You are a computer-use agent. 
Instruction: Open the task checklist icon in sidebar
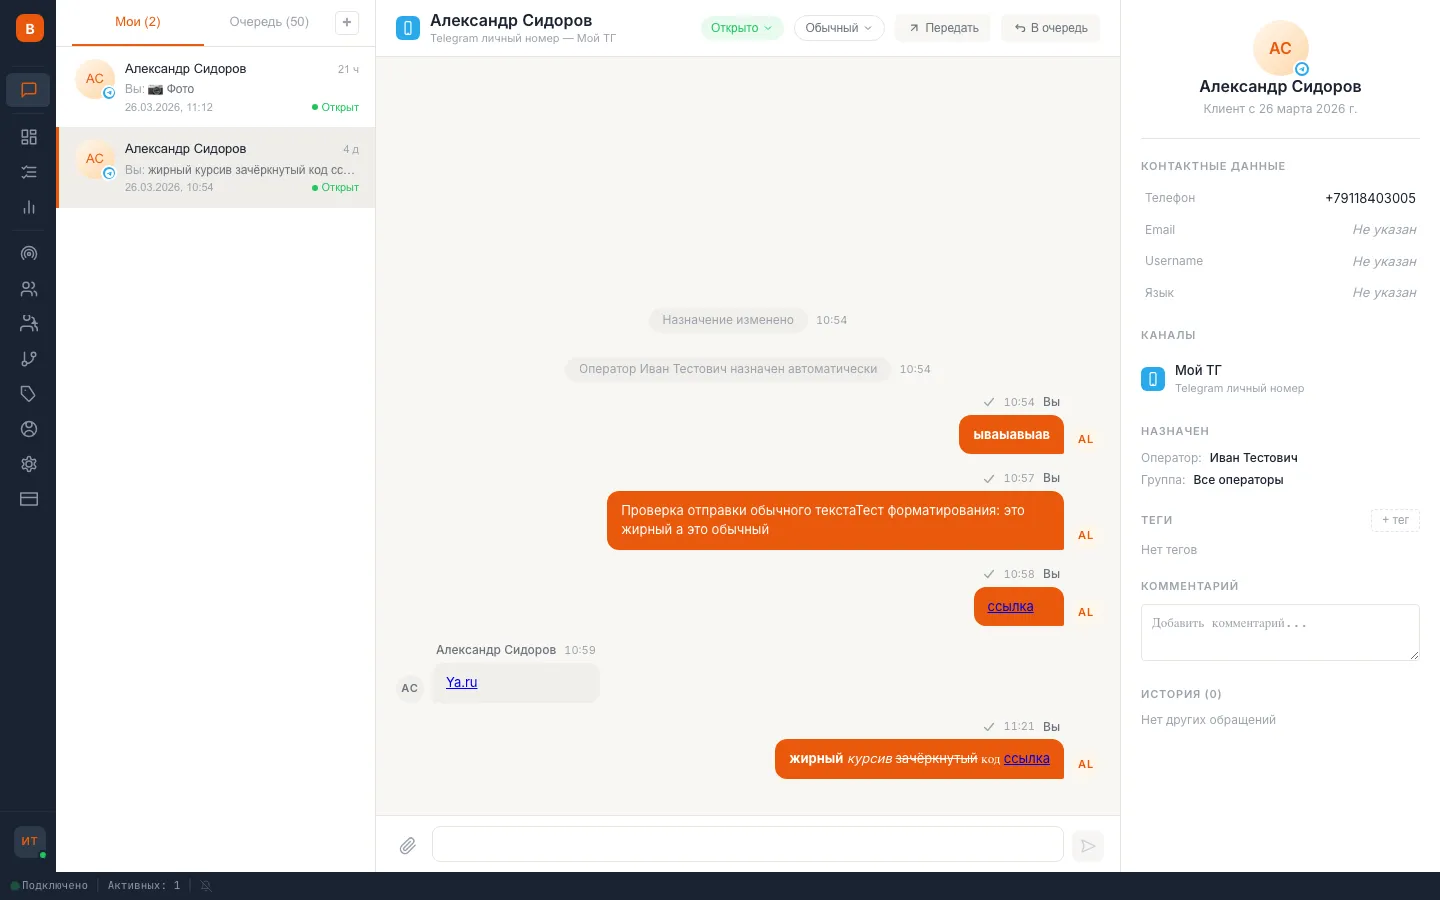29,172
